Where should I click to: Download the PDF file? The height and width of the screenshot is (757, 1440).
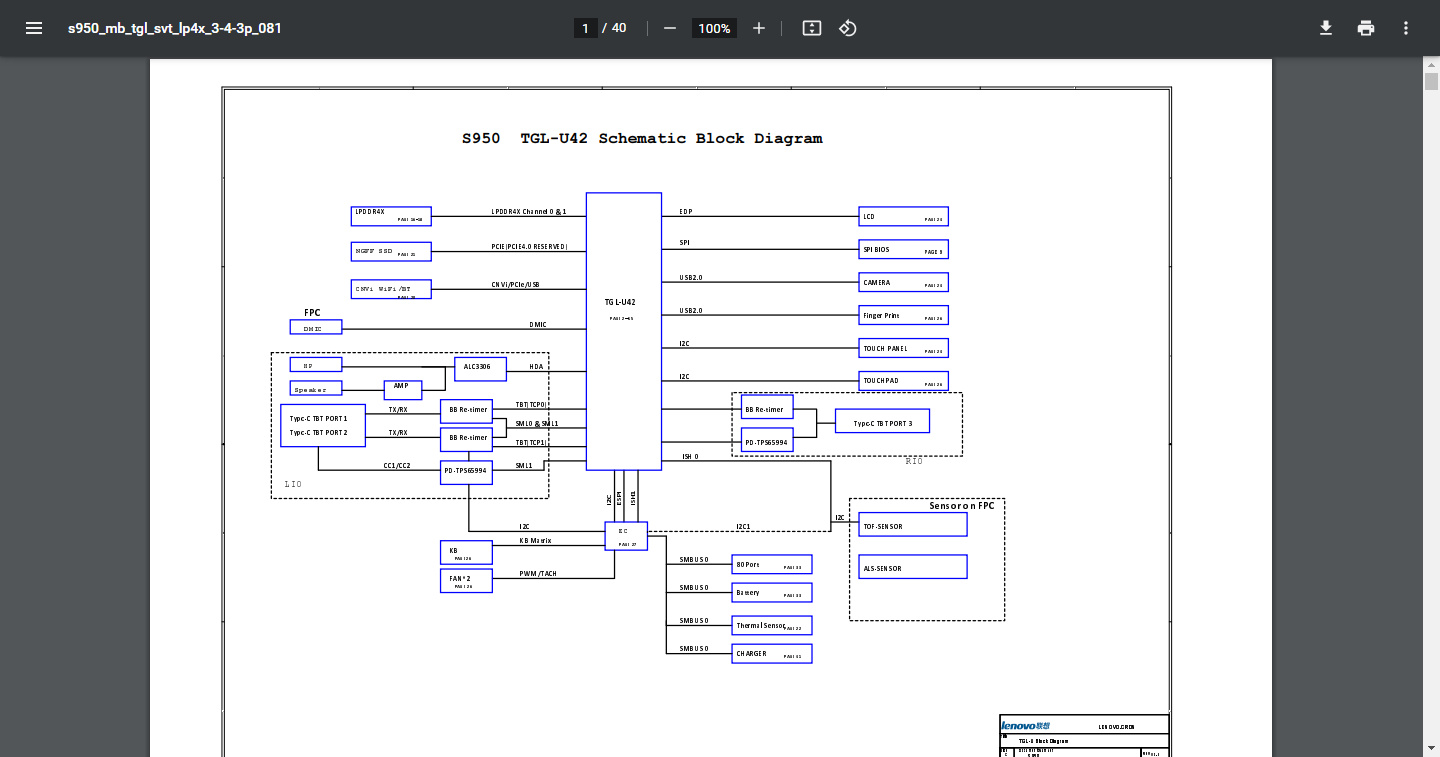click(x=1326, y=28)
